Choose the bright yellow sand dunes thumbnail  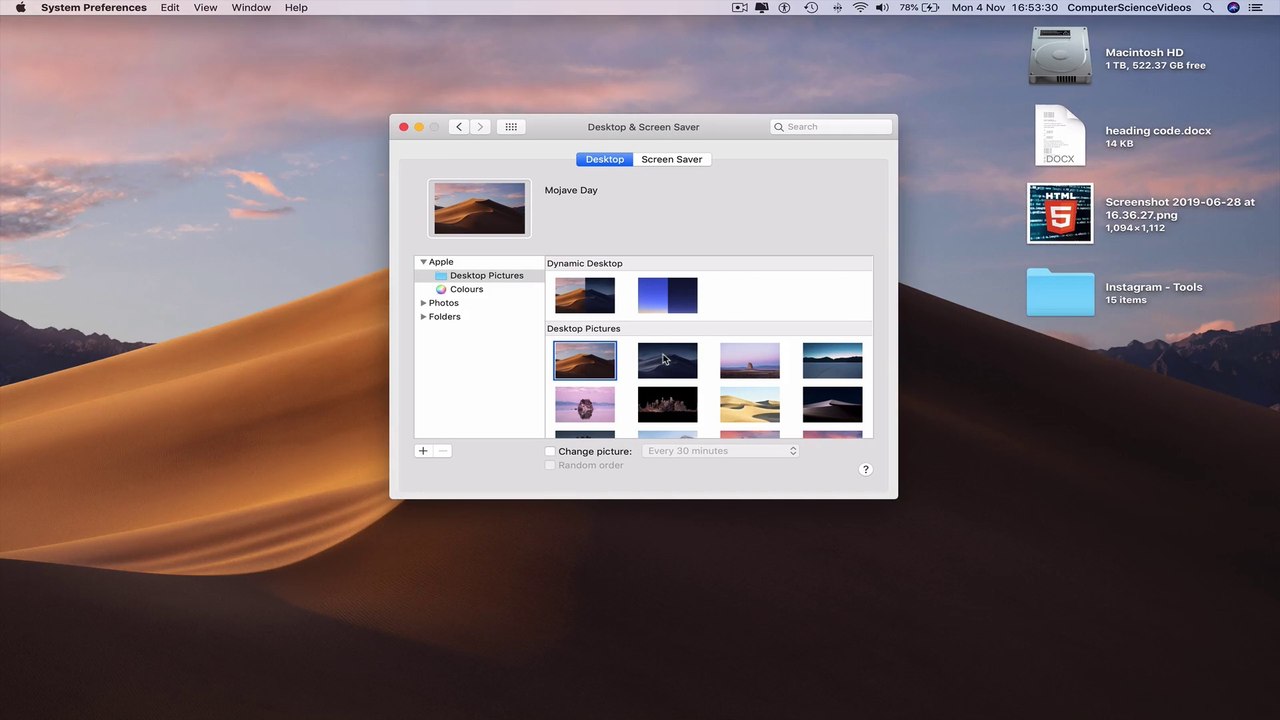point(750,405)
